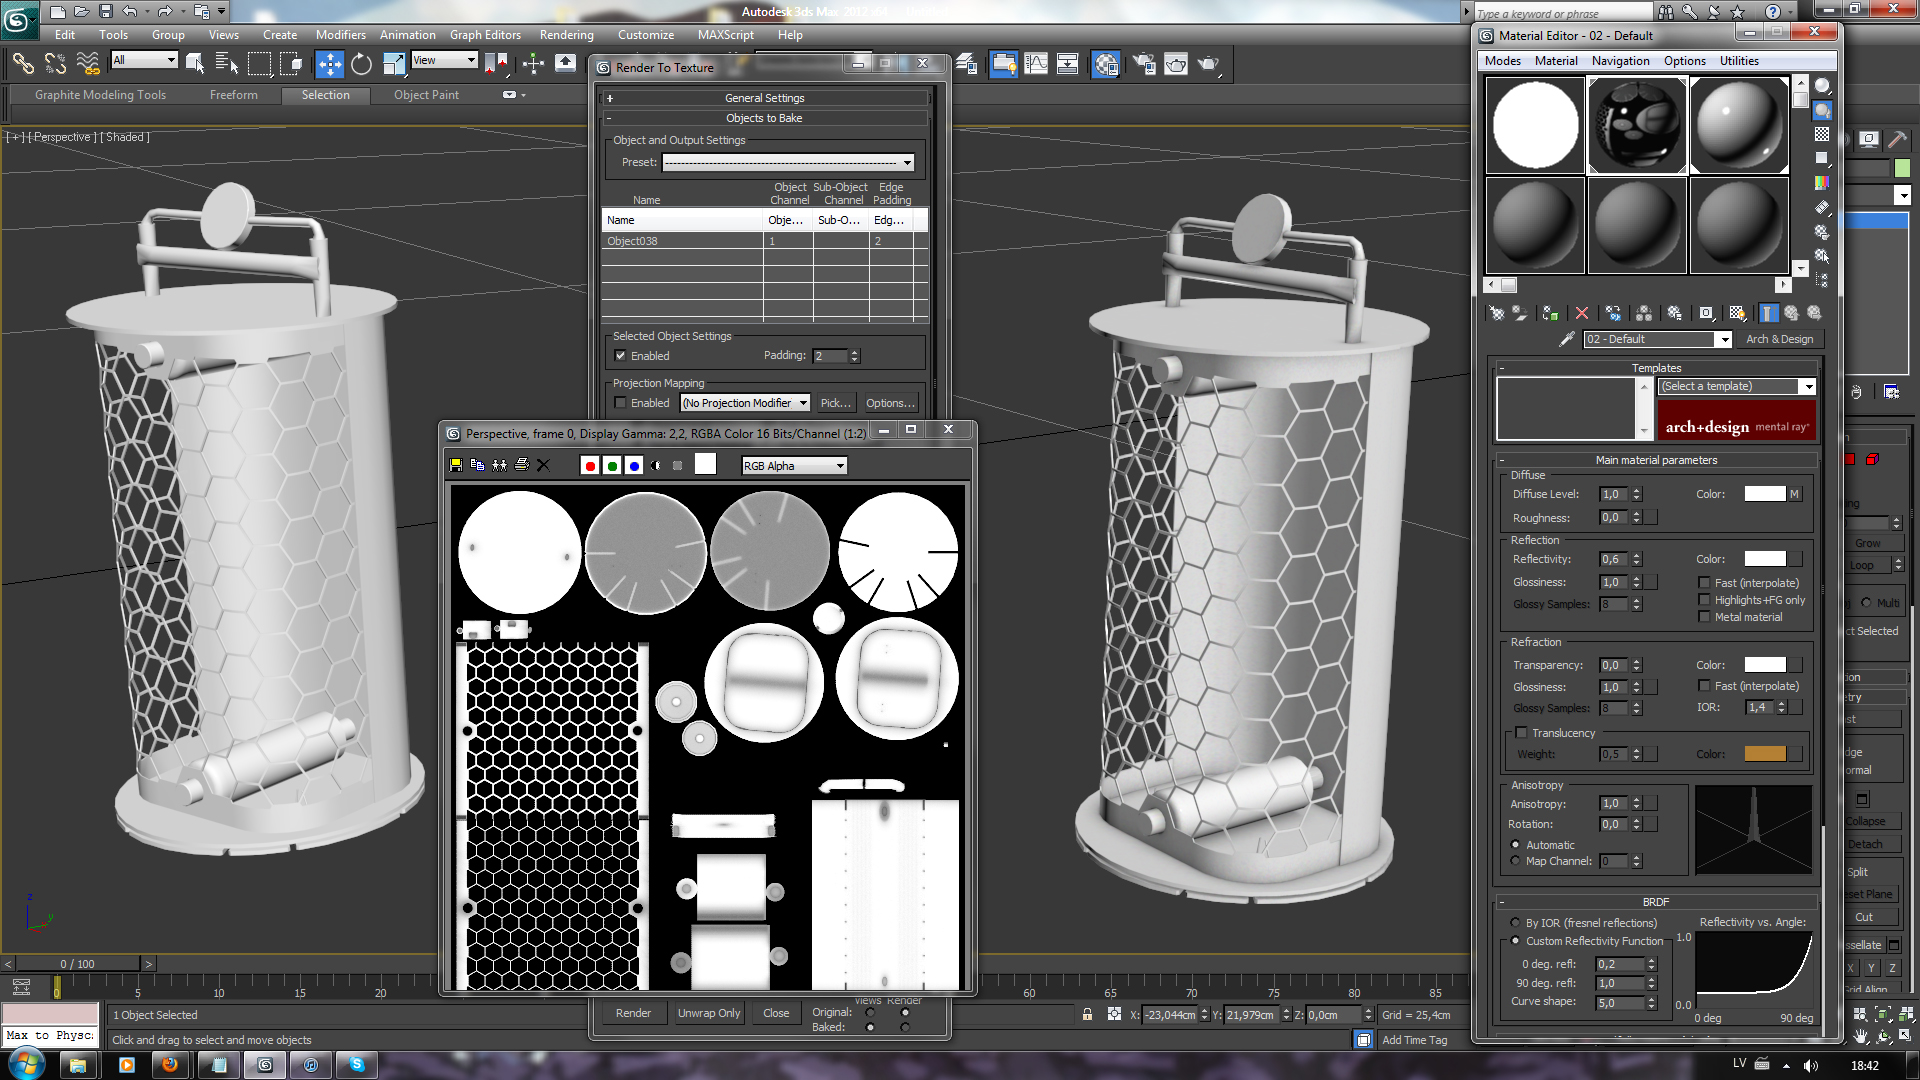Toggle the Selected Object Enabled checkbox

[620, 356]
